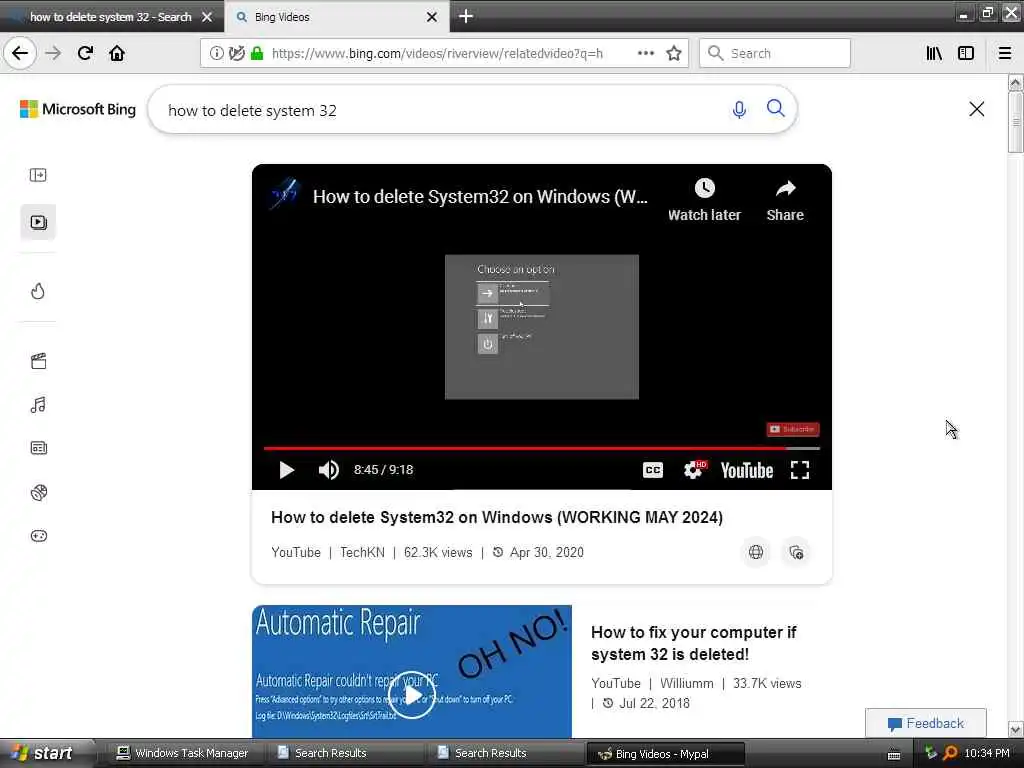Expand the Bing left sidebar panel
This screenshot has width=1024, height=768.
click(x=38, y=175)
